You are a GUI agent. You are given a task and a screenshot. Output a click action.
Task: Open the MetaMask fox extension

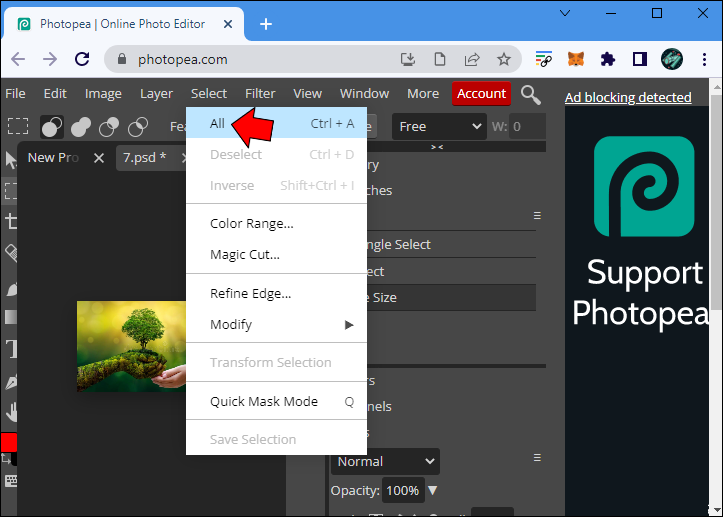click(576, 59)
